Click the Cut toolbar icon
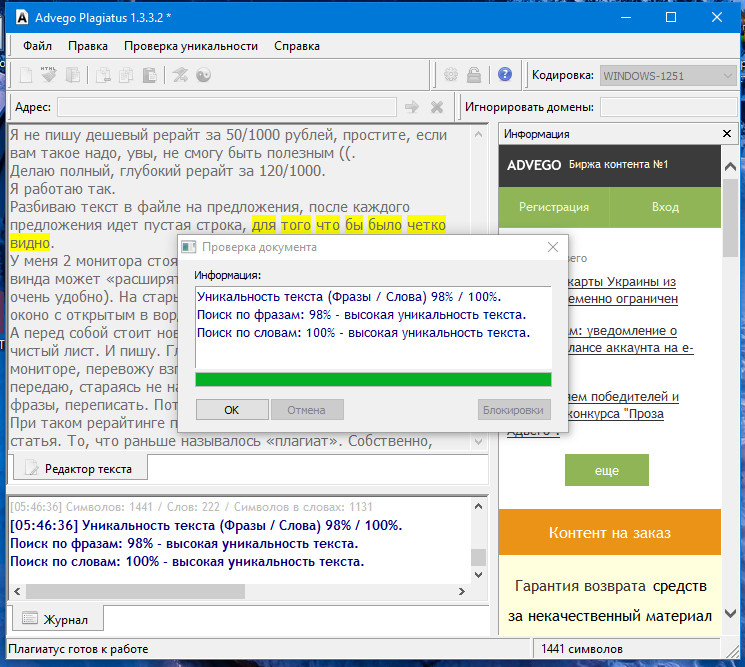This screenshot has height=667, width=745. [104, 75]
